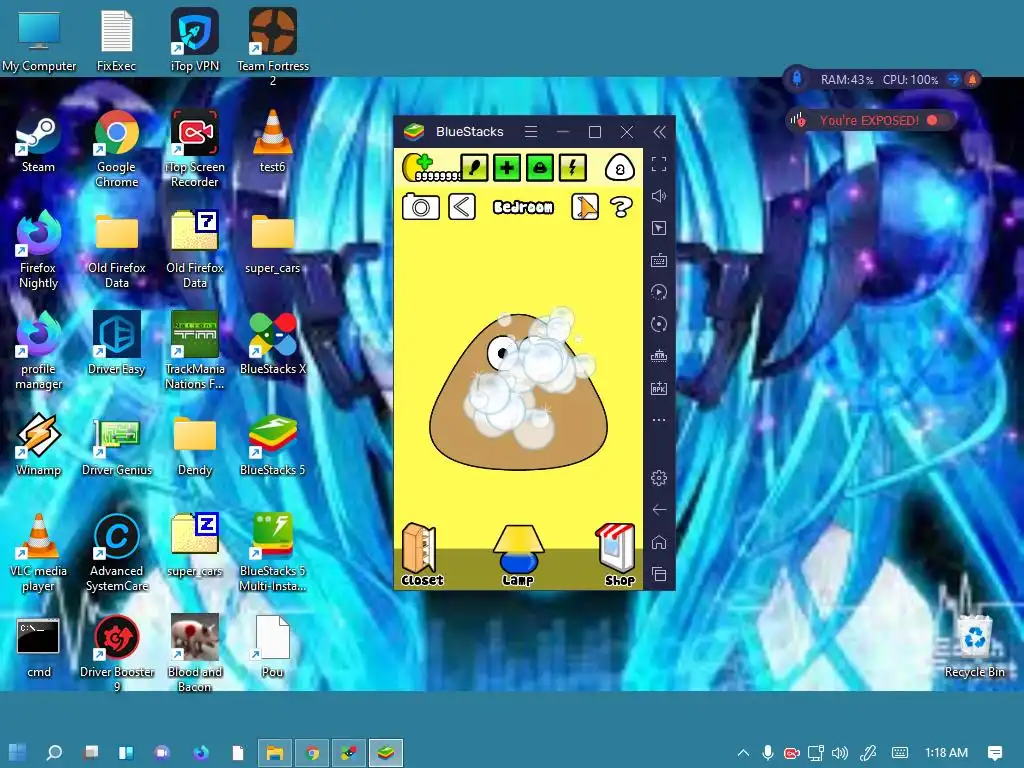This screenshot has width=1024, height=768.
Task: Select Team Fortress 2 desktop icon
Action: (273, 47)
